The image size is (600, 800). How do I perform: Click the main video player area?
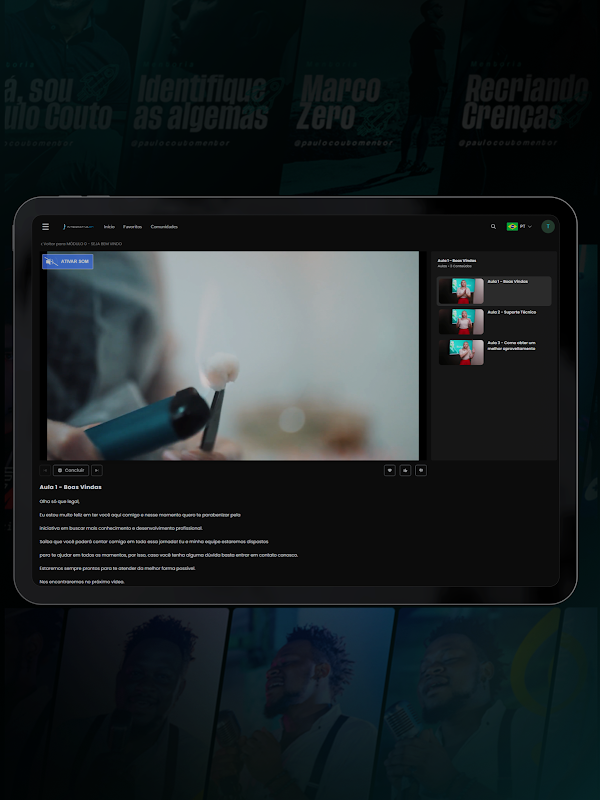[233, 356]
